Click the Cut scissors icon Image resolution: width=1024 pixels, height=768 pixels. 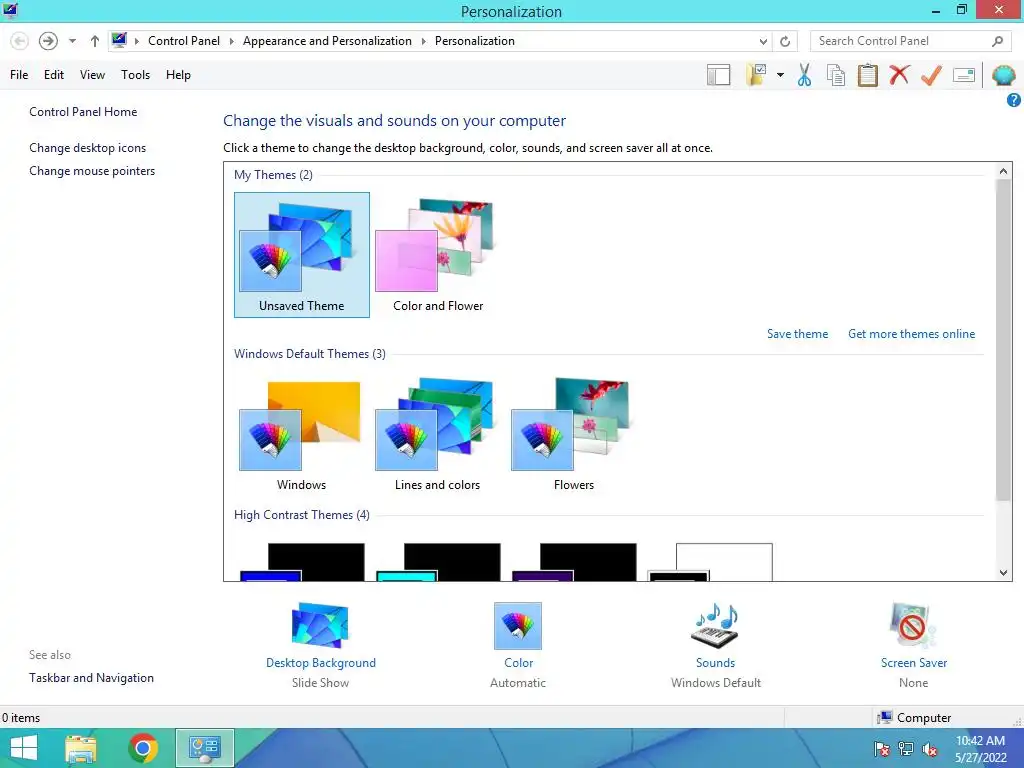coord(805,75)
